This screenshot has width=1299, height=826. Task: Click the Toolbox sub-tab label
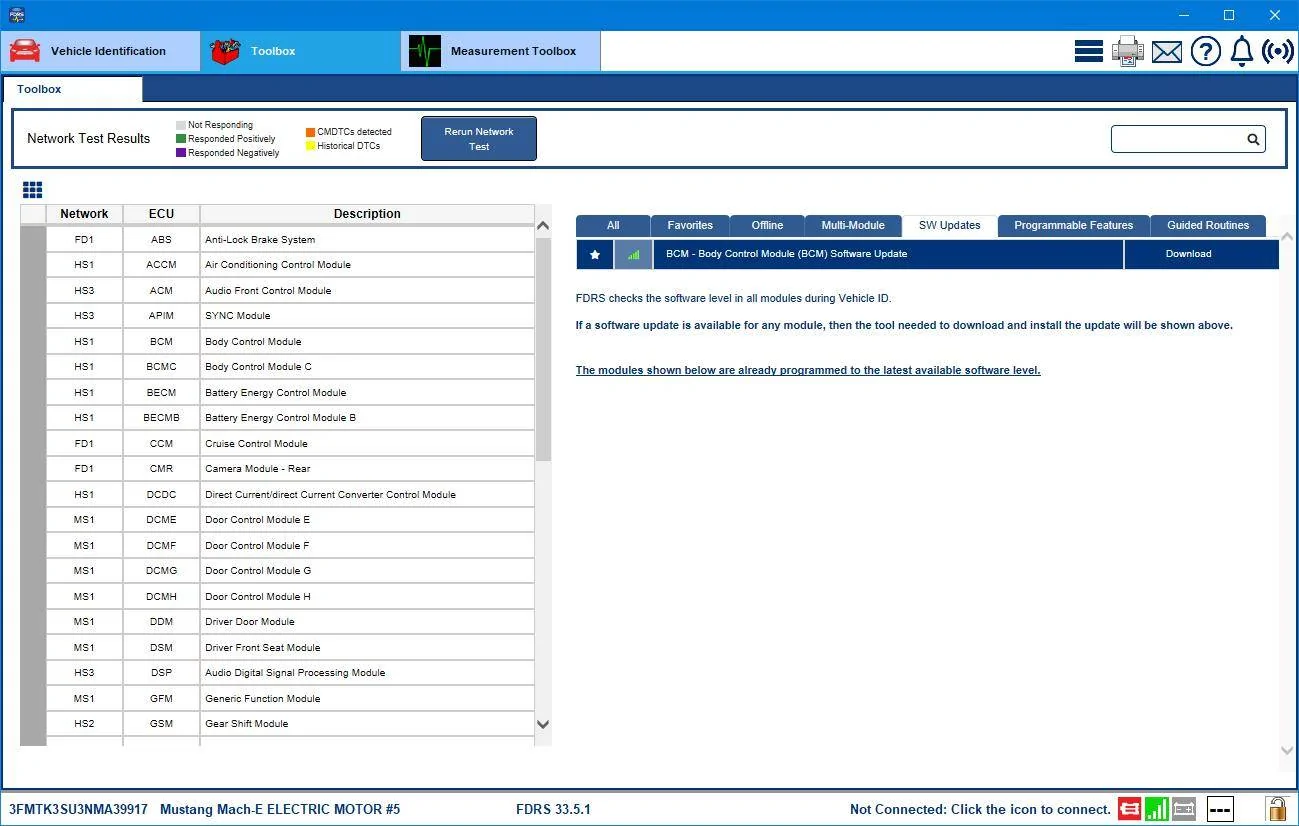tap(39, 89)
